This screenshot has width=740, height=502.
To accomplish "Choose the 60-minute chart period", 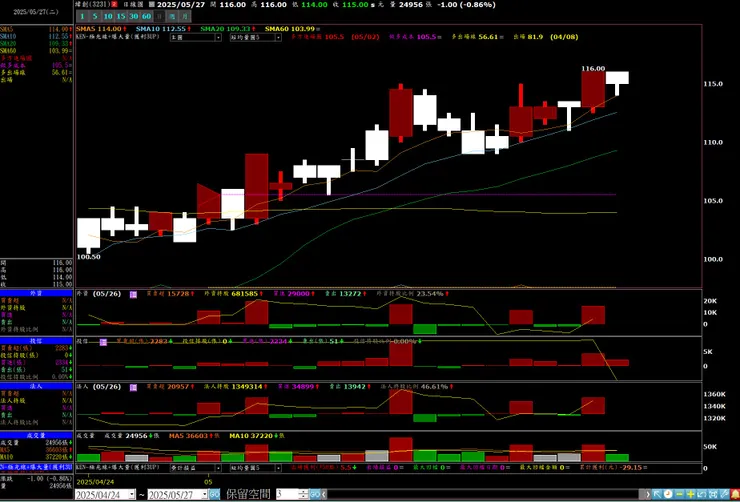I will 147,16.
